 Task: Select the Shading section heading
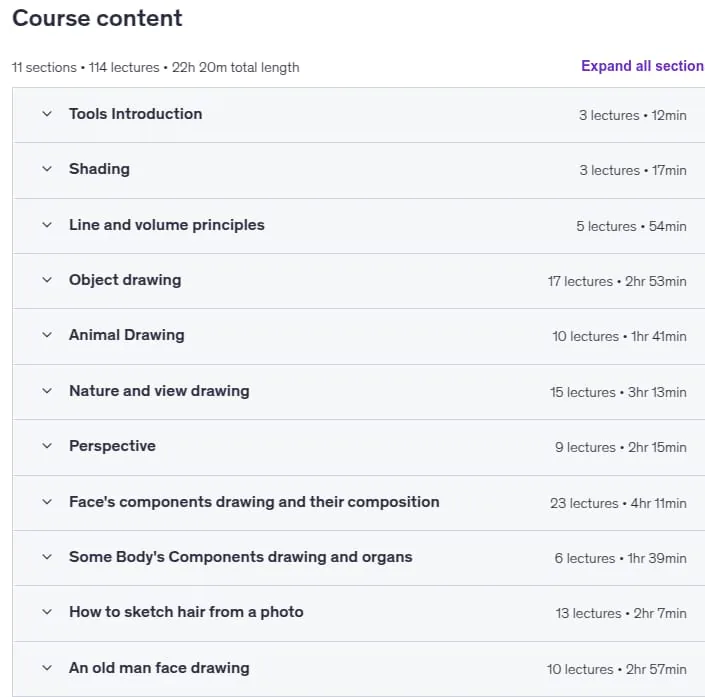point(99,169)
